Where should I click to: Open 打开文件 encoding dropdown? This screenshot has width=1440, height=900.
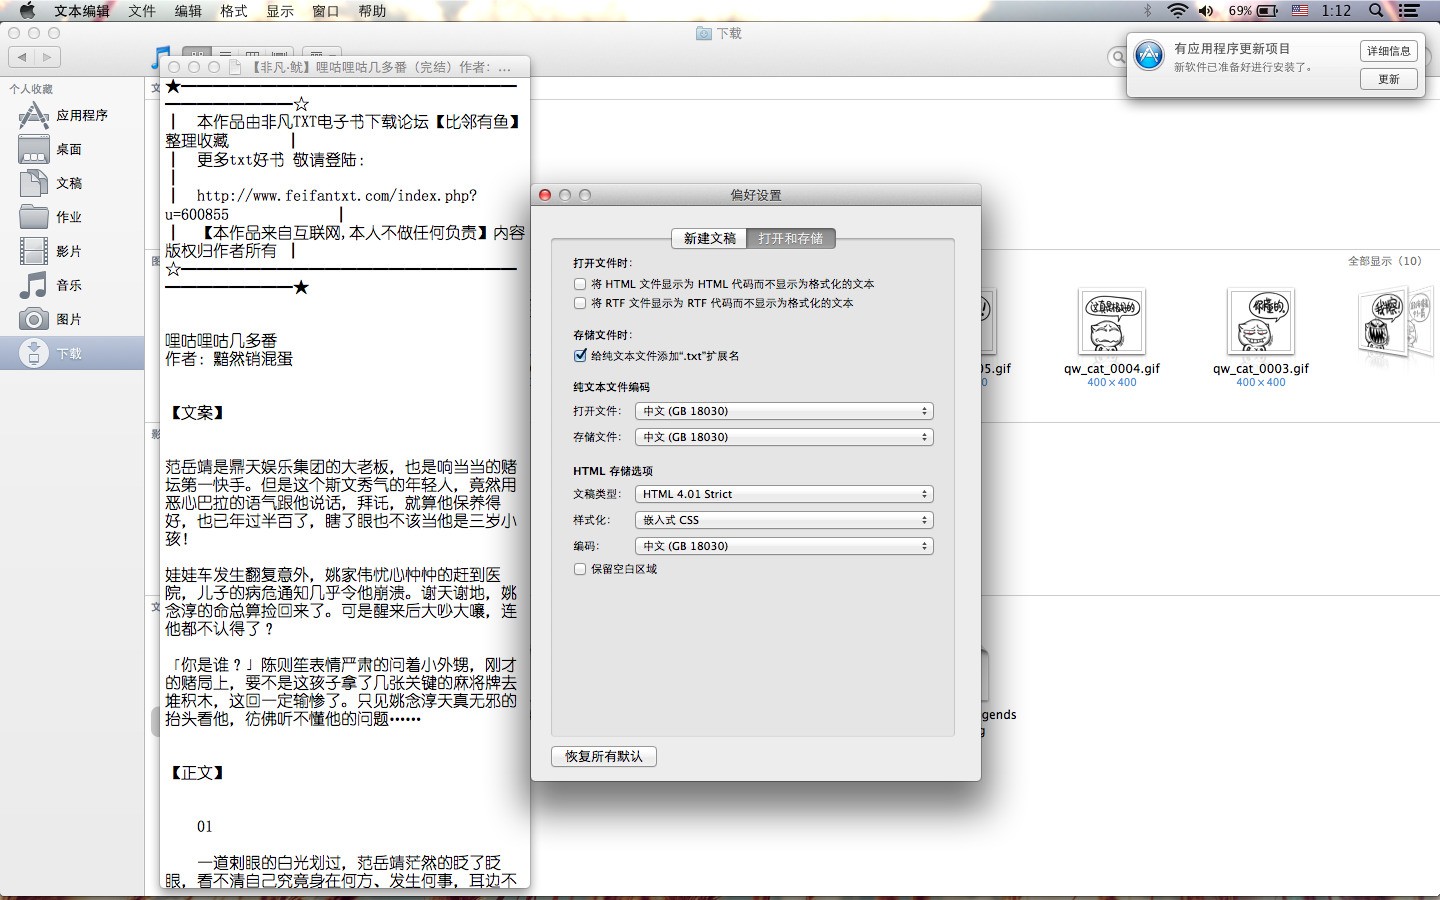(784, 411)
